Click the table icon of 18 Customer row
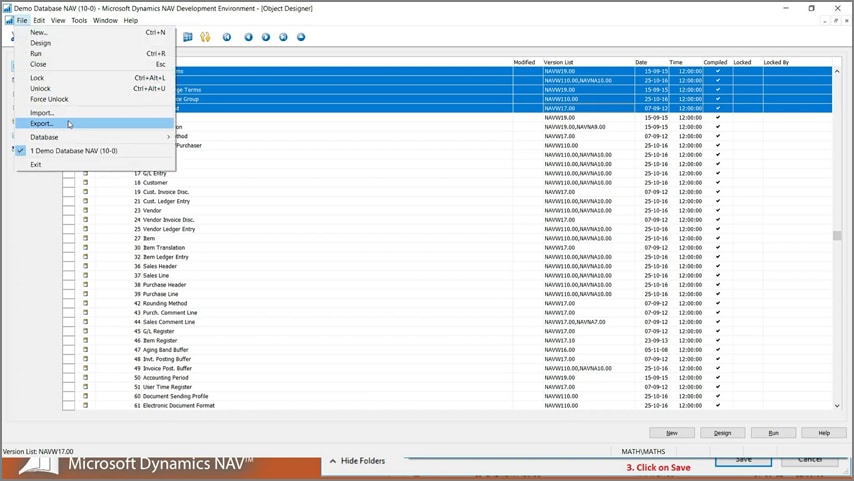Viewport: 854px width, 481px height. (x=86, y=182)
